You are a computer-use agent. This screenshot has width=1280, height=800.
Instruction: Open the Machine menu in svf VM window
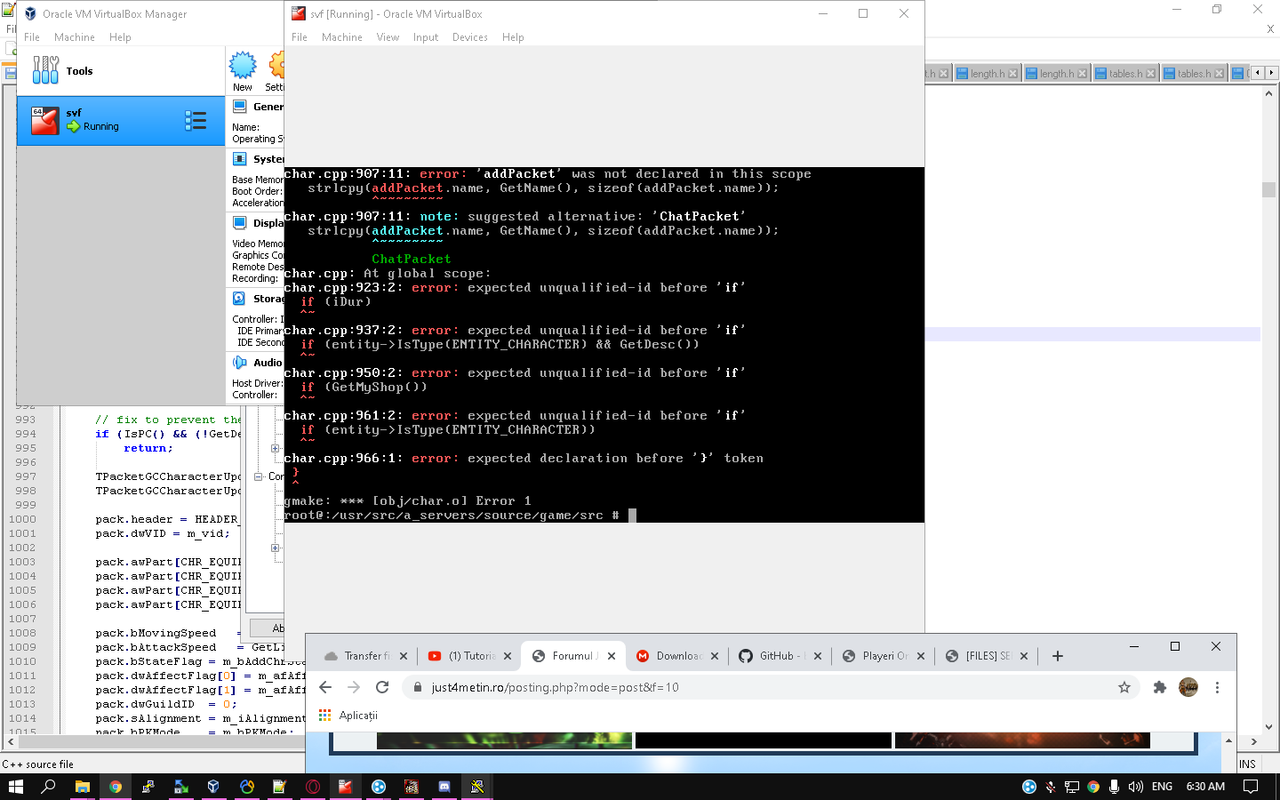[342, 37]
